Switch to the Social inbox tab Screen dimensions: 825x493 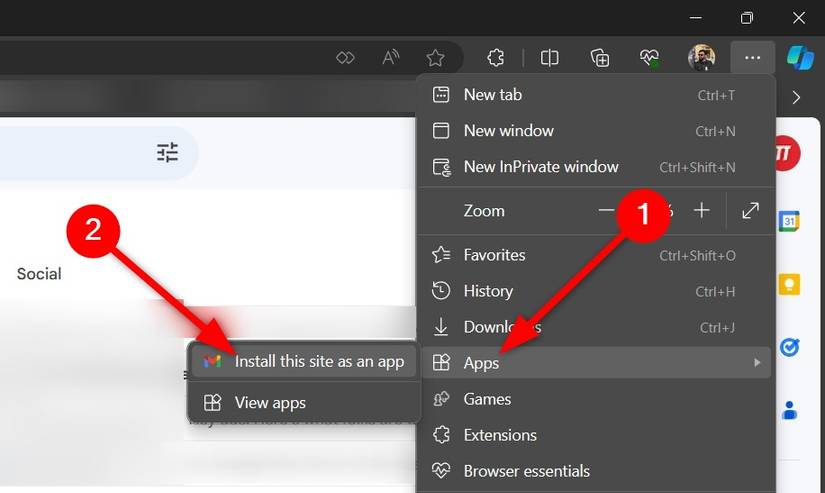click(39, 274)
